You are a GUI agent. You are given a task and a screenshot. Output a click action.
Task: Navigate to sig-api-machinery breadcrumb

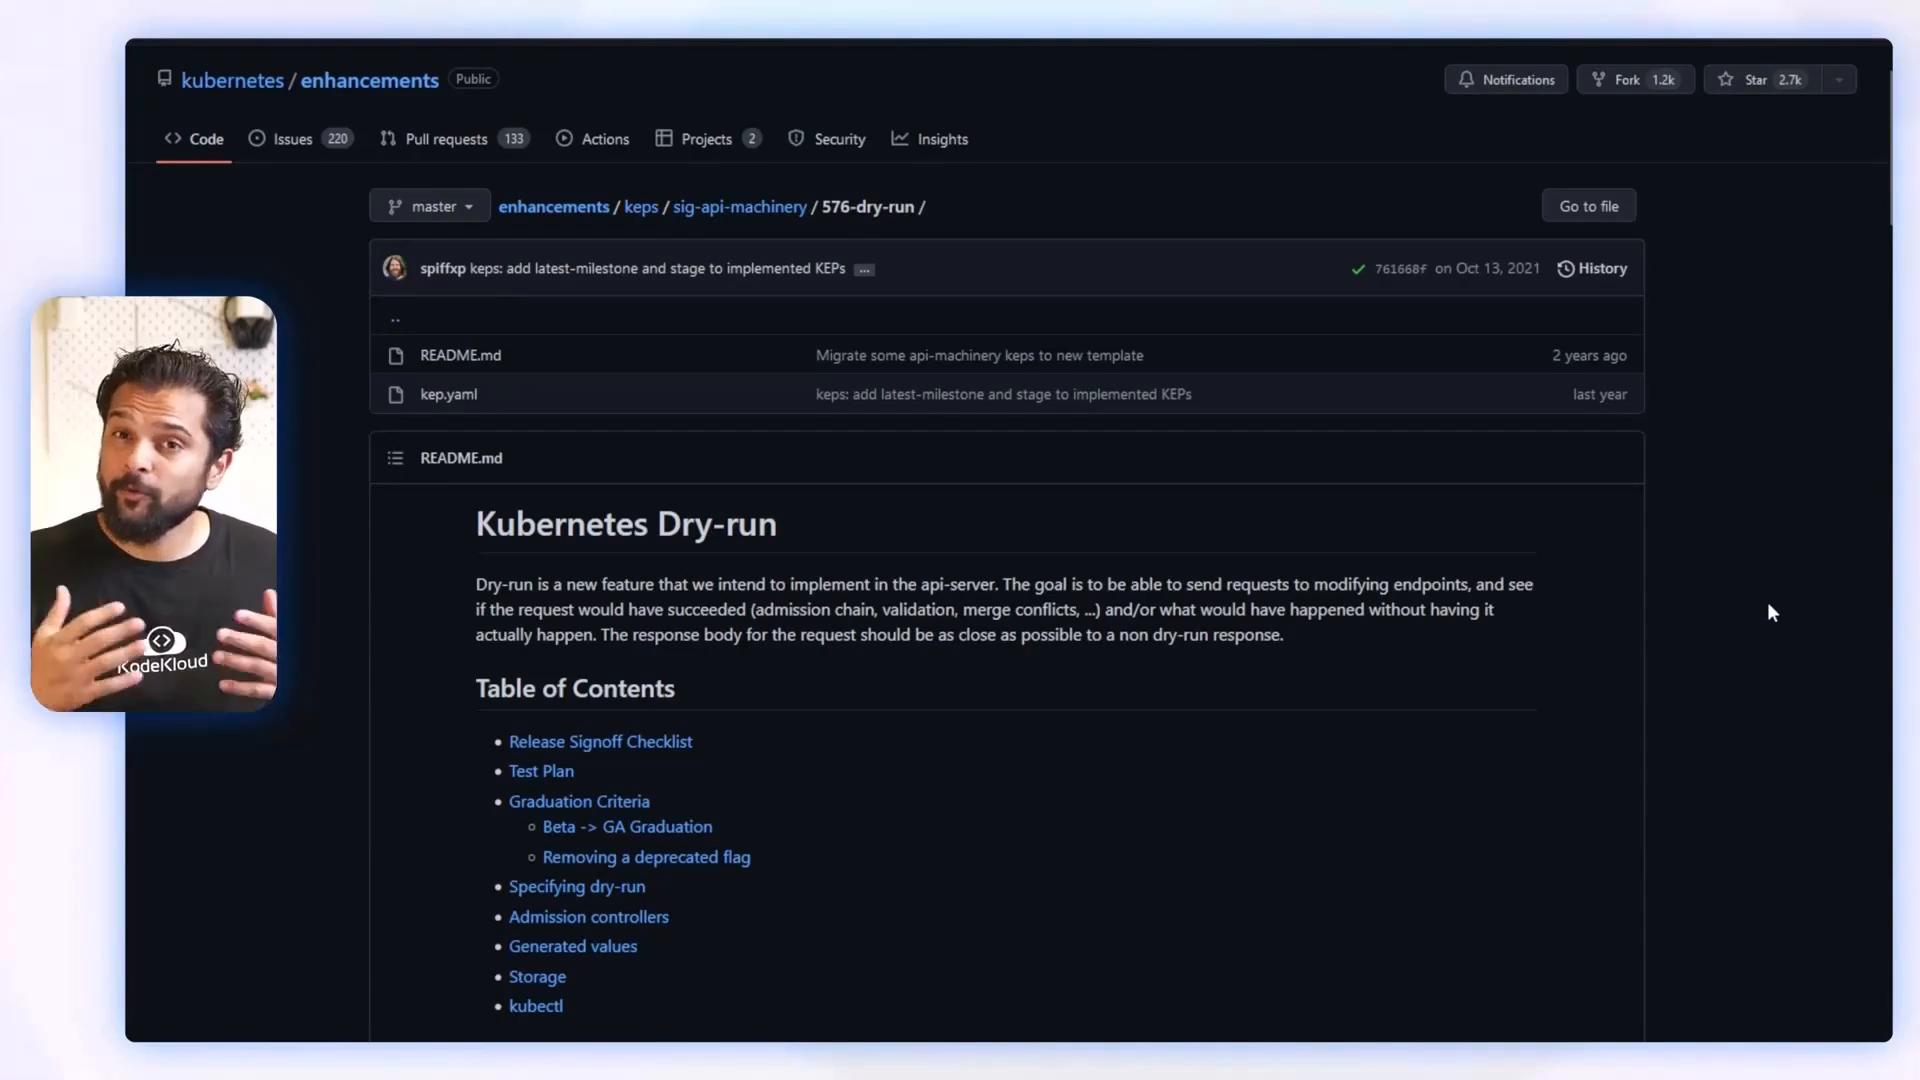(x=740, y=207)
